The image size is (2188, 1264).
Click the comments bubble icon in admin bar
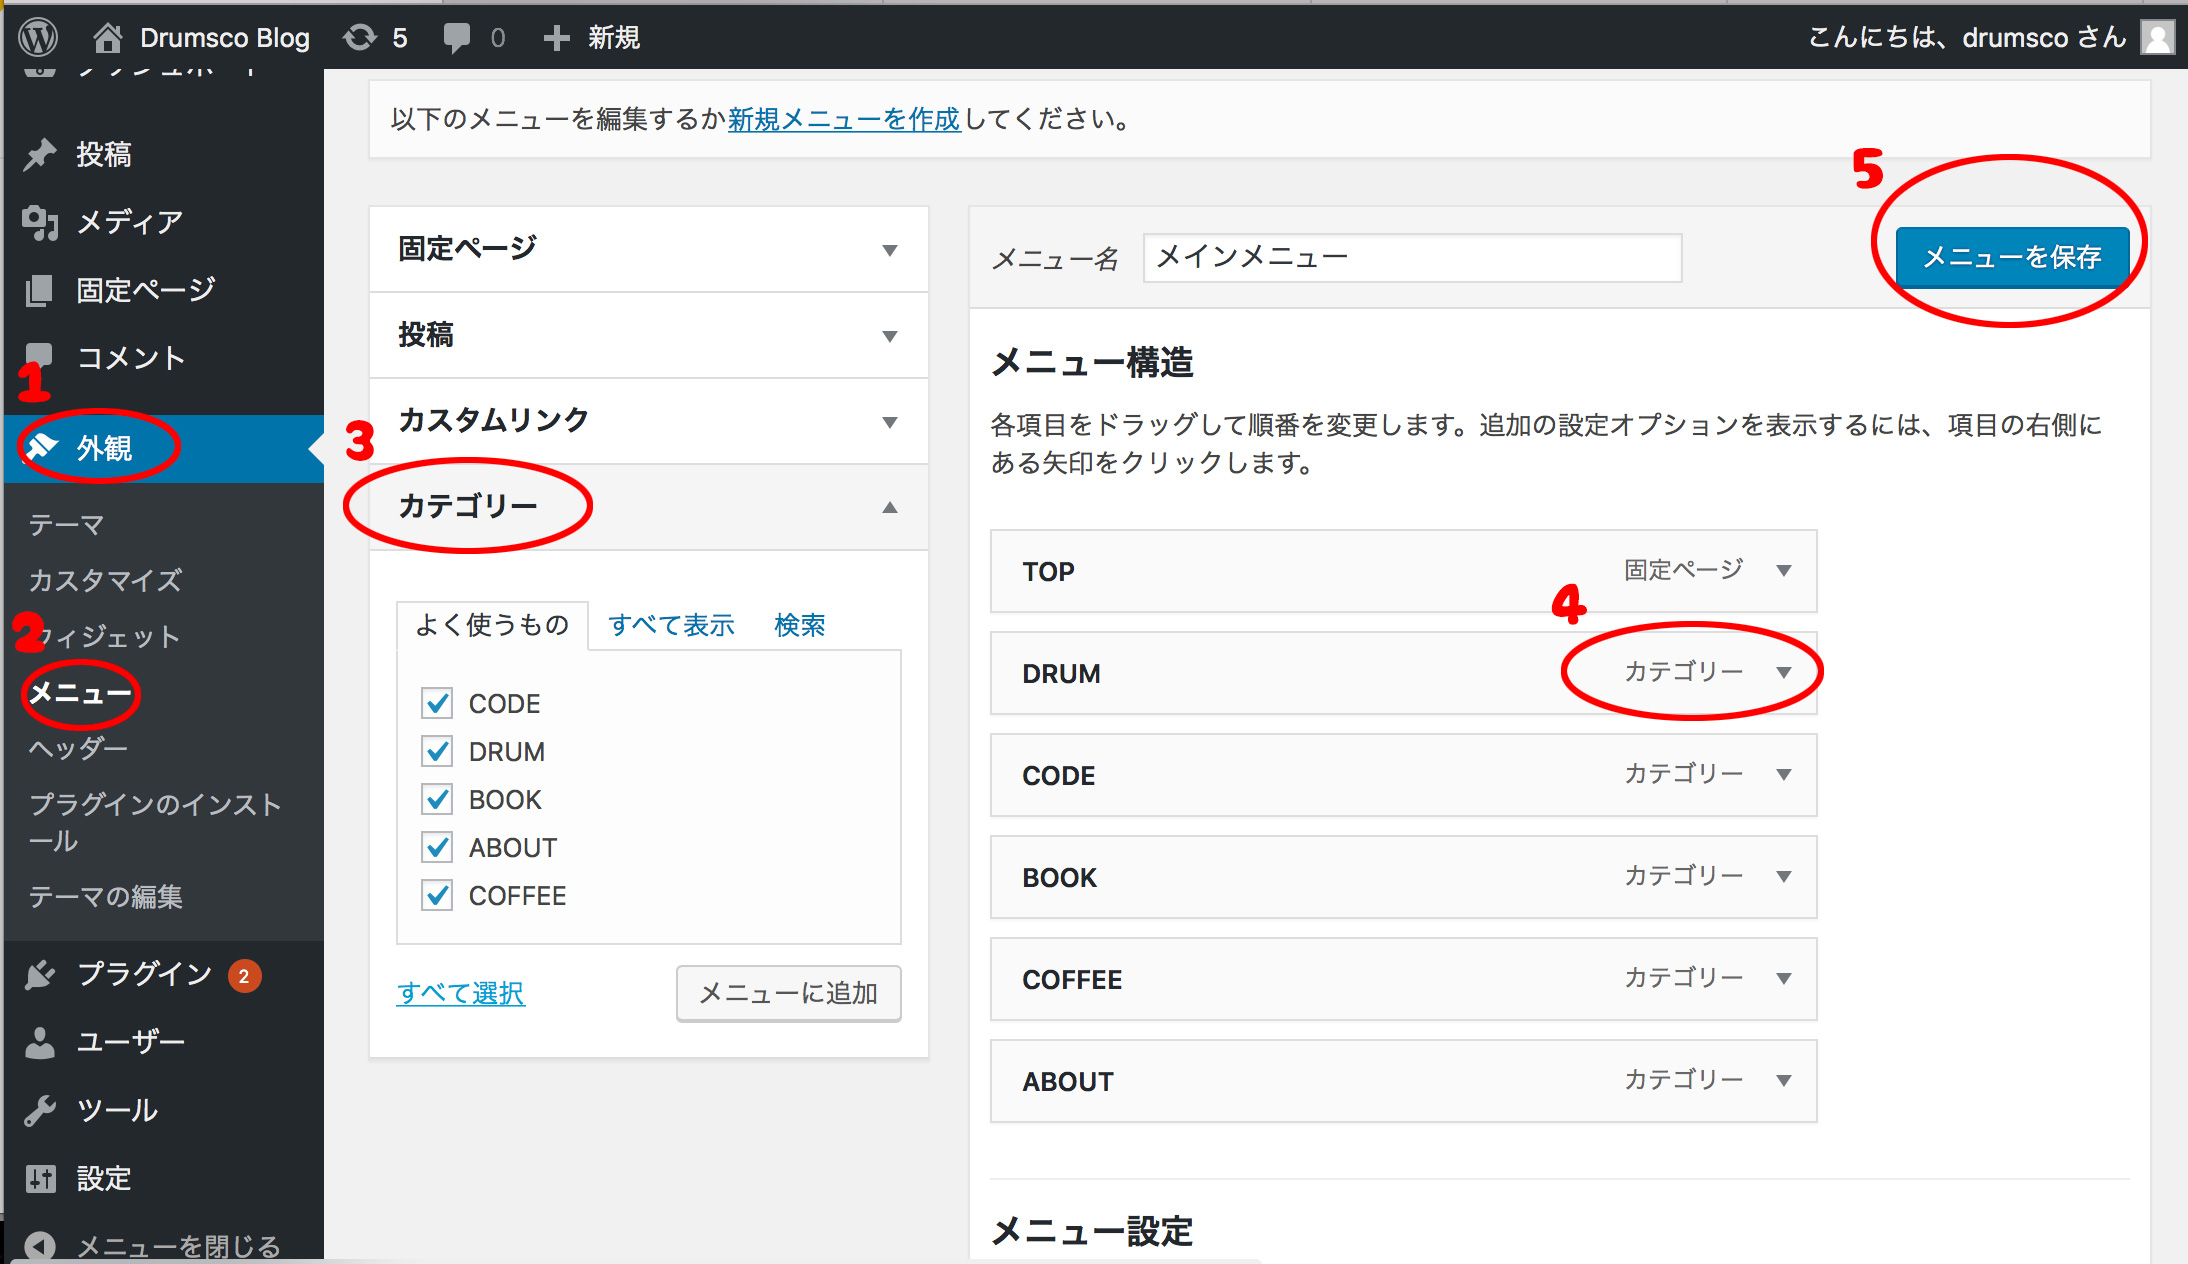456,38
